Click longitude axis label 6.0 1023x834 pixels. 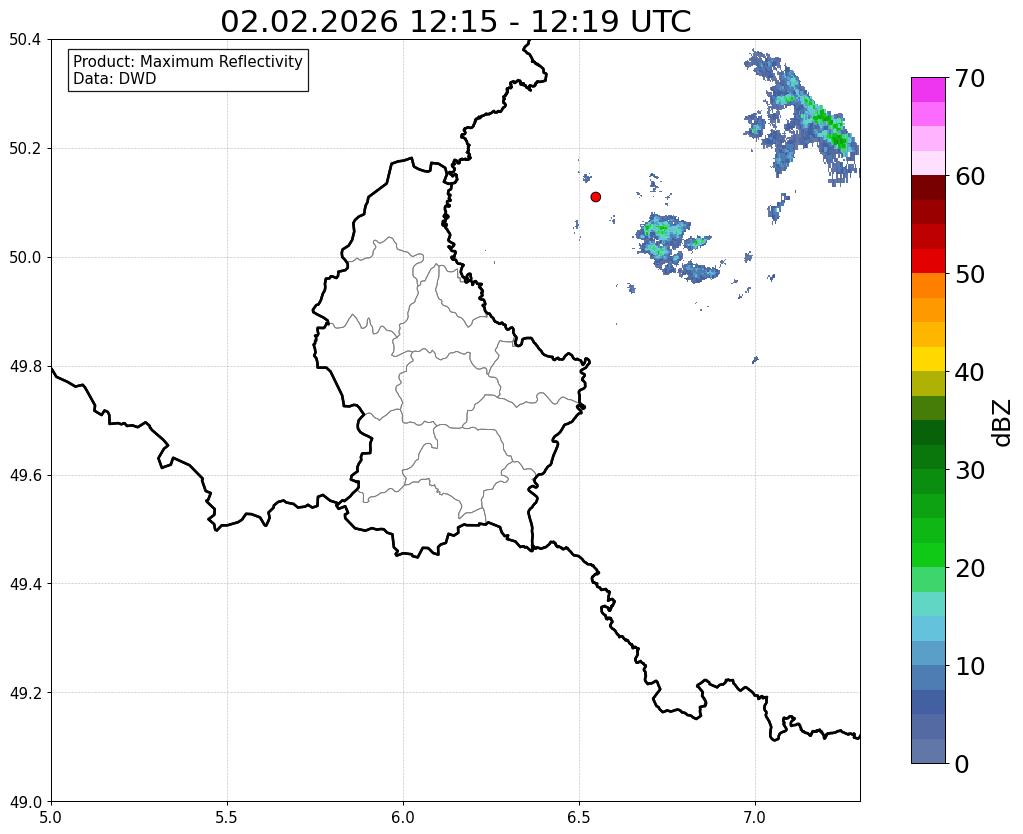click(403, 818)
